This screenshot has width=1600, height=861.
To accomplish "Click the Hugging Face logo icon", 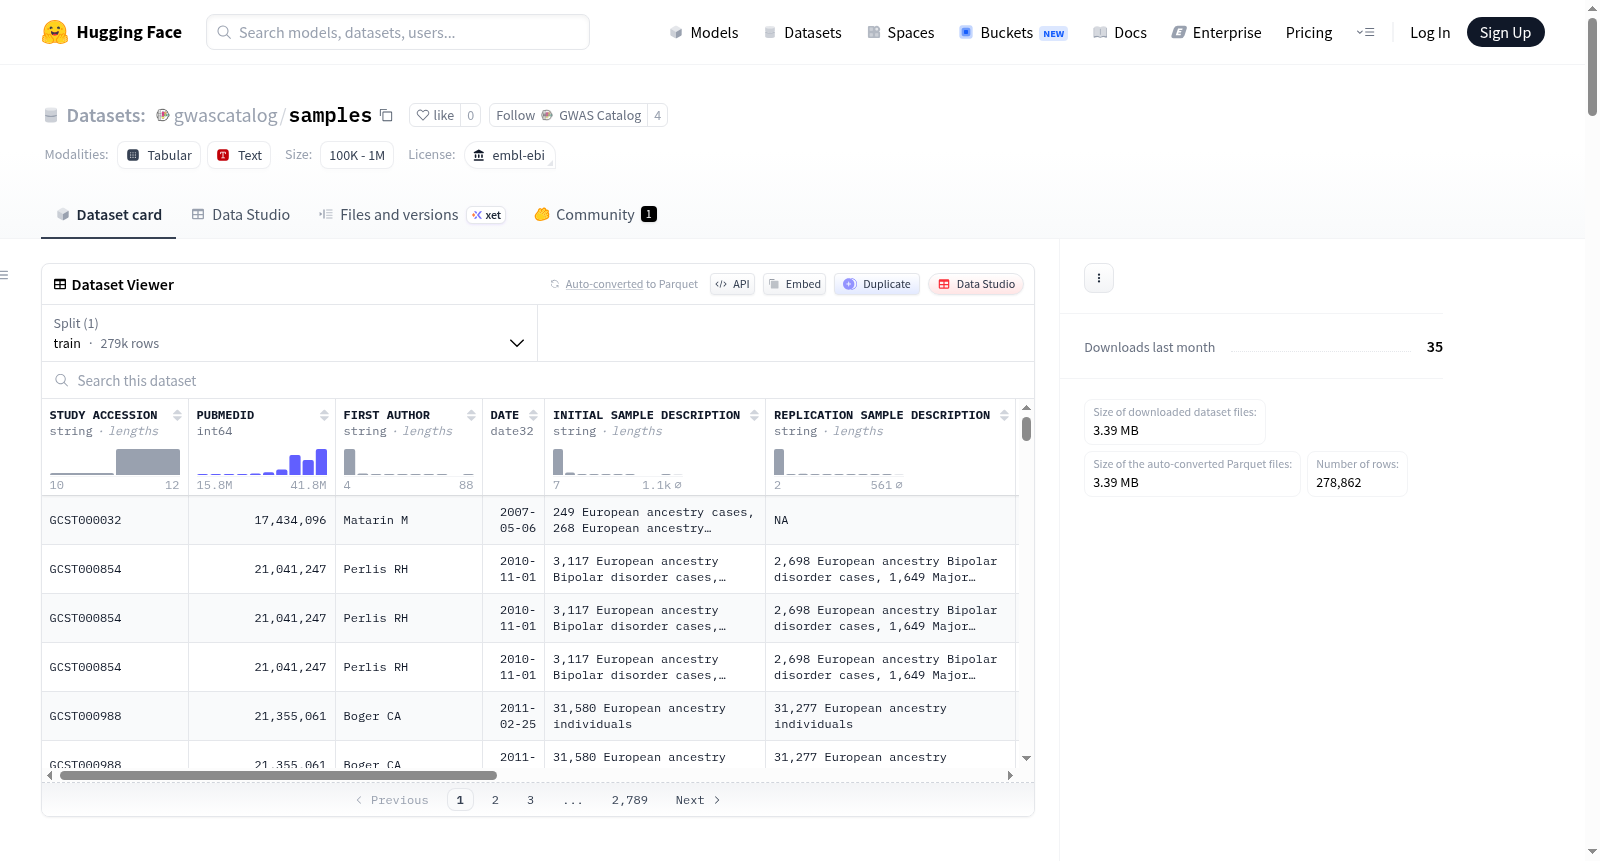I will [x=55, y=32].
